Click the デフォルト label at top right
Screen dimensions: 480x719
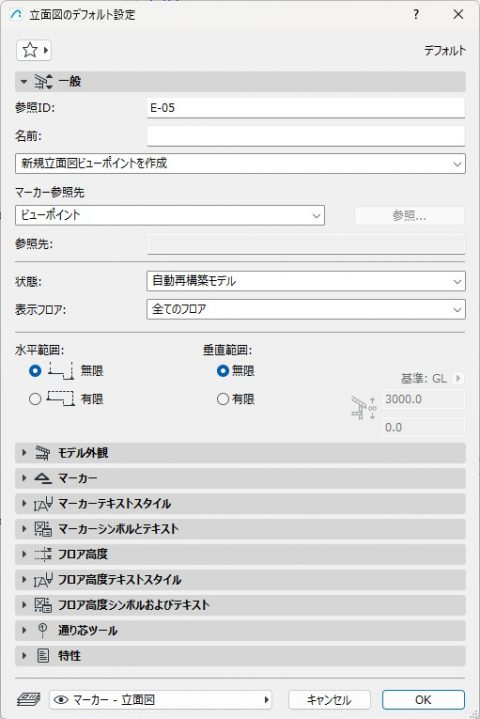pos(445,50)
